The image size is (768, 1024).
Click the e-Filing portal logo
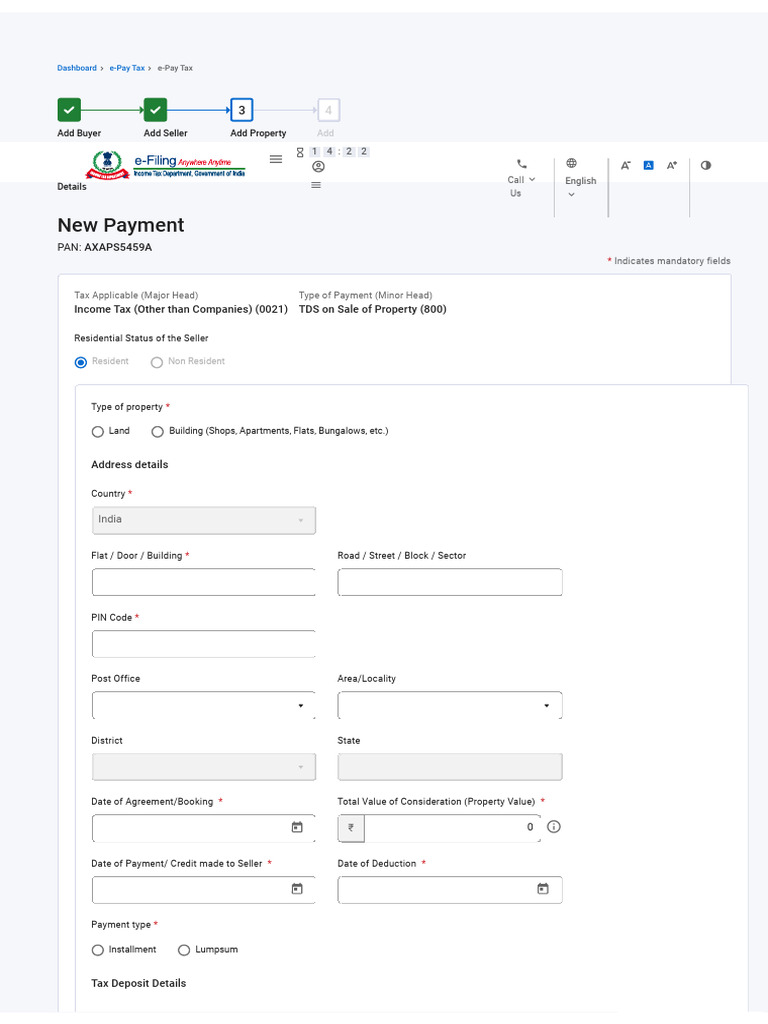[168, 165]
